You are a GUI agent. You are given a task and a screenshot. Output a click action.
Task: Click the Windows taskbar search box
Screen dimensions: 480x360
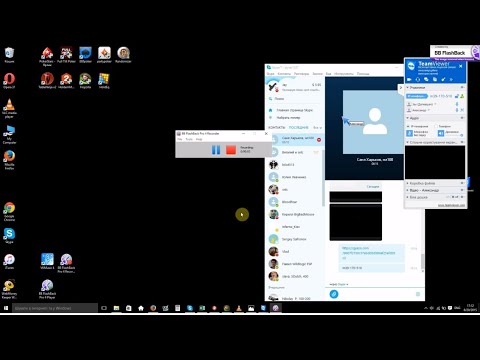click(x=55, y=308)
